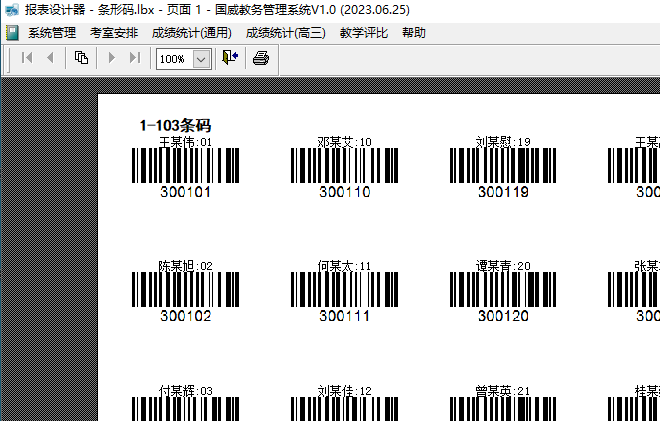660x421 pixels.
Task: Click barcode number 300110
Action: coord(344,192)
